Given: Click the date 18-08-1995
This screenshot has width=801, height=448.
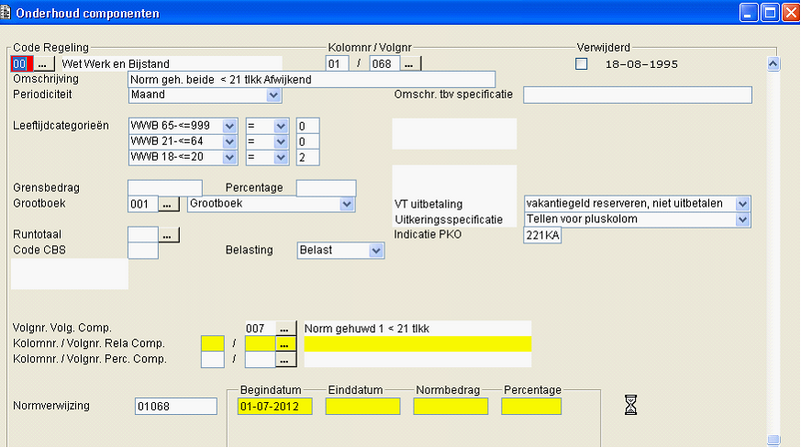Looking at the screenshot, I should pos(642,64).
